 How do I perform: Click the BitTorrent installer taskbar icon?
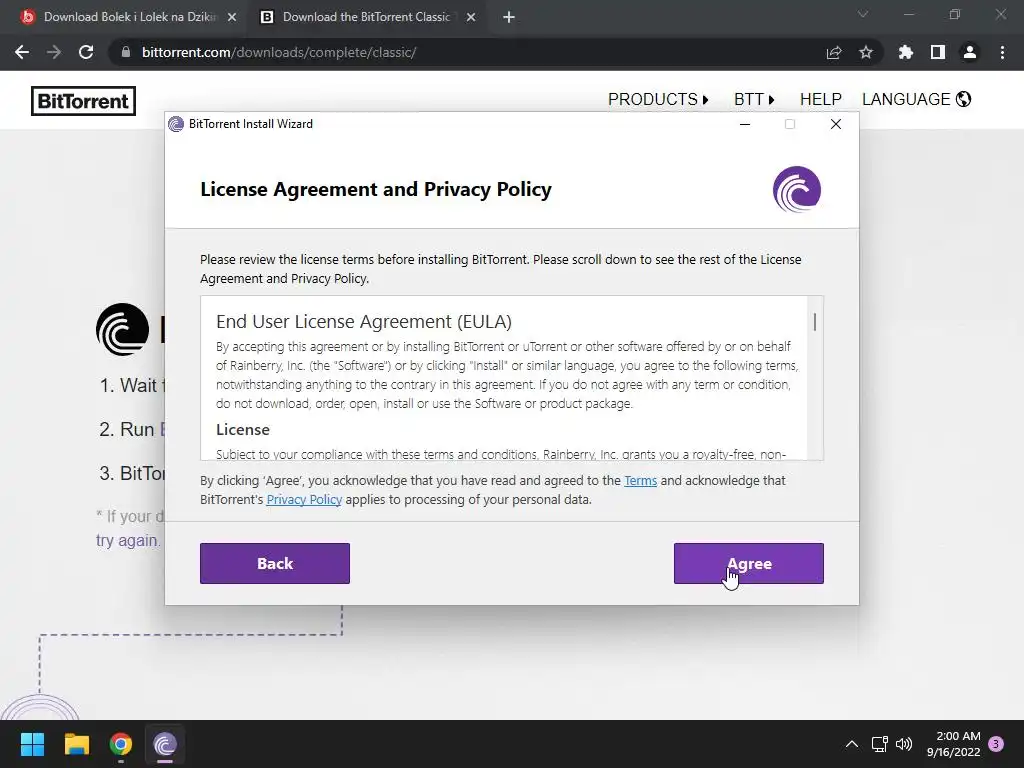(x=165, y=744)
